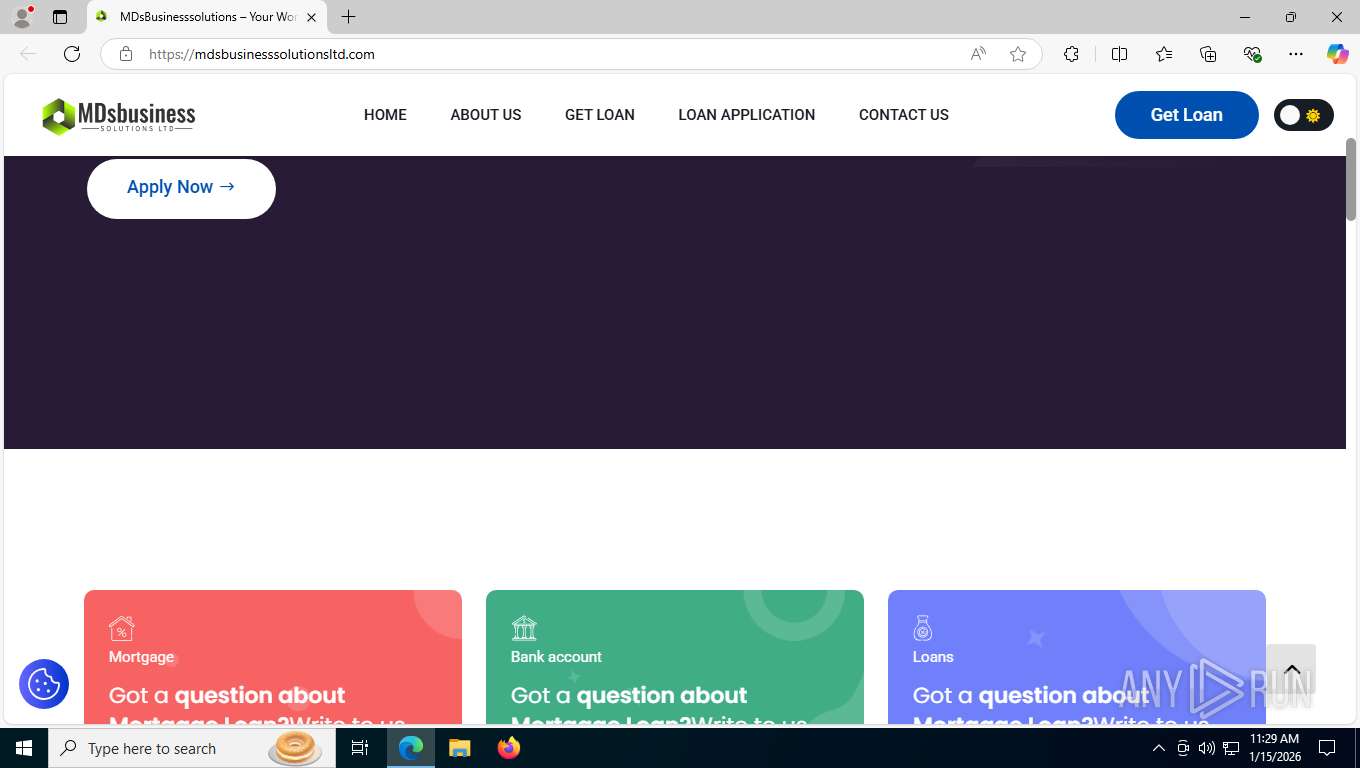
Task: Select the Loans card label
Action: [x=933, y=657]
